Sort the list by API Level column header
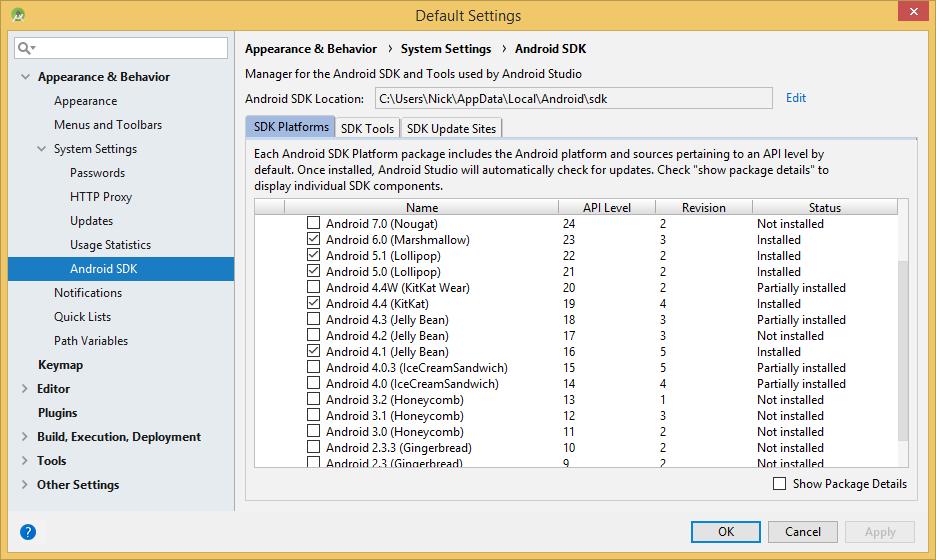 606,207
